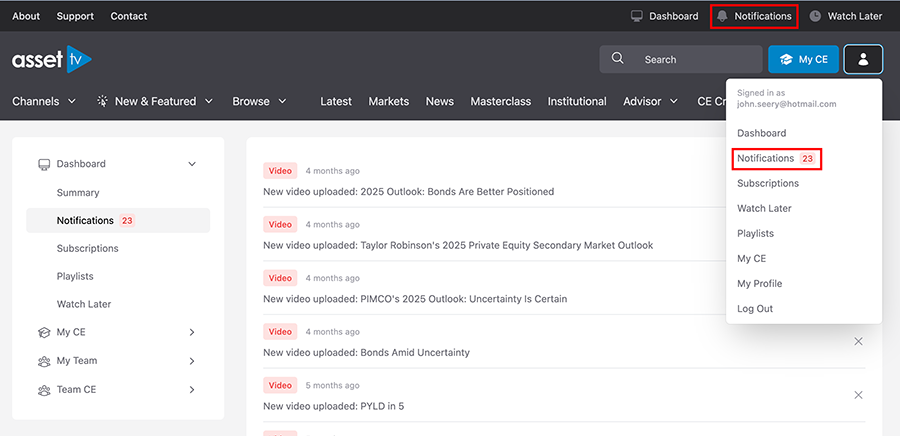Open the Channels dropdown menu

coord(44,101)
